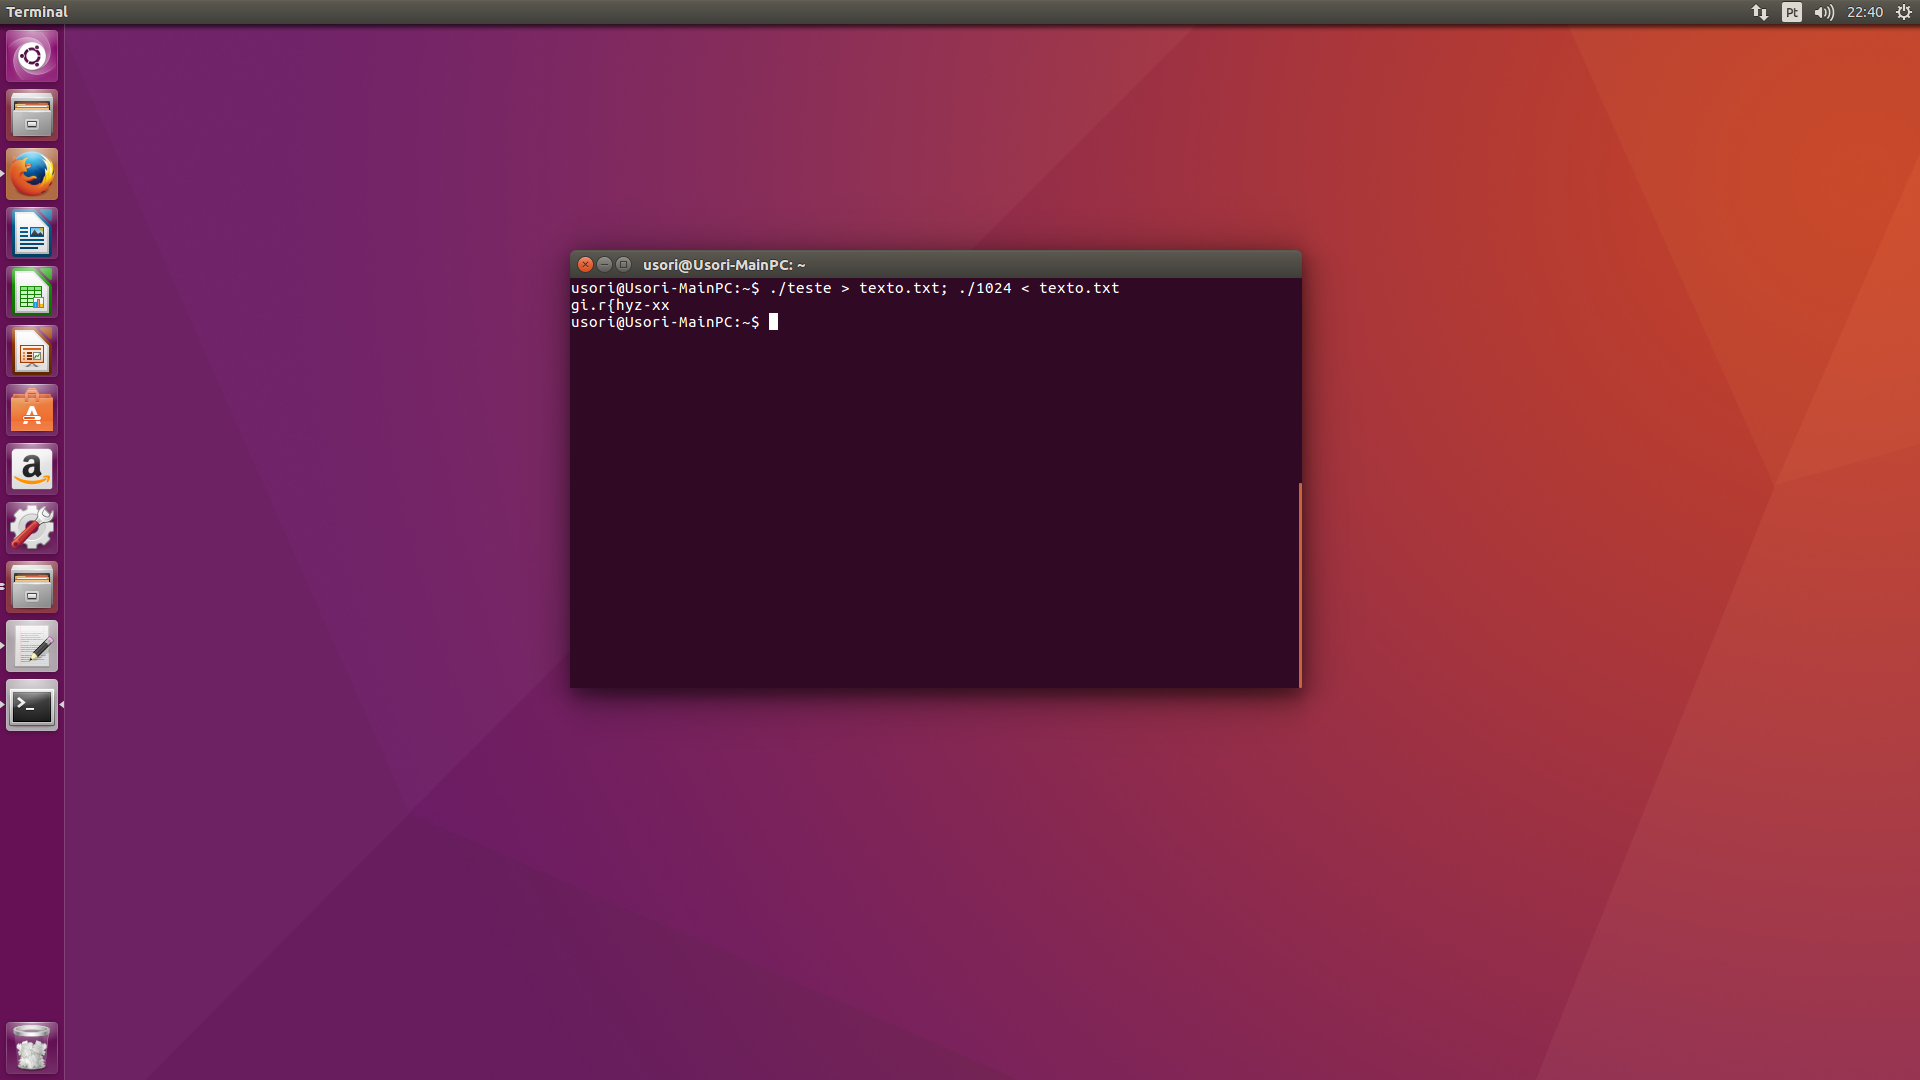The height and width of the screenshot is (1080, 1920).
Task: Maximize the terminal window
Action: click(623, 264)
